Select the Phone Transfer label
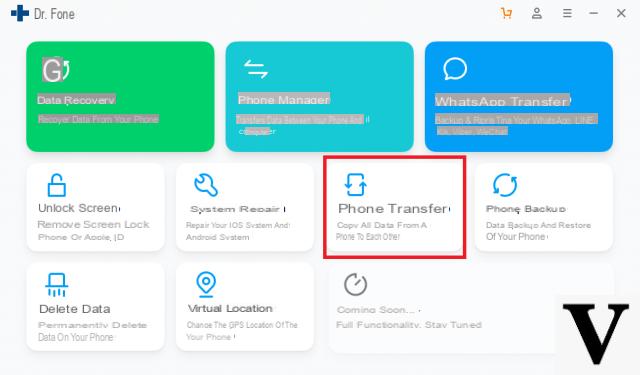The height and width of the screenshot is (375, 640). (394, 209)
